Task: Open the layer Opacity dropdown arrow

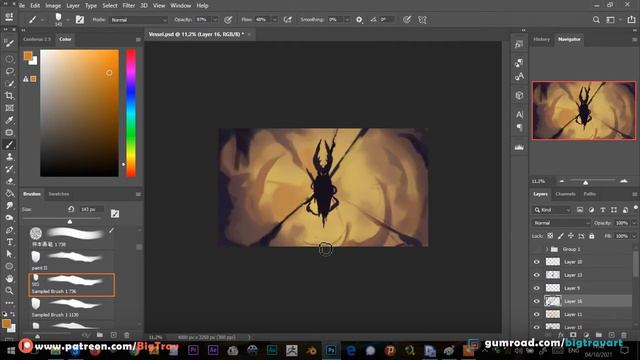Action: 633,223
